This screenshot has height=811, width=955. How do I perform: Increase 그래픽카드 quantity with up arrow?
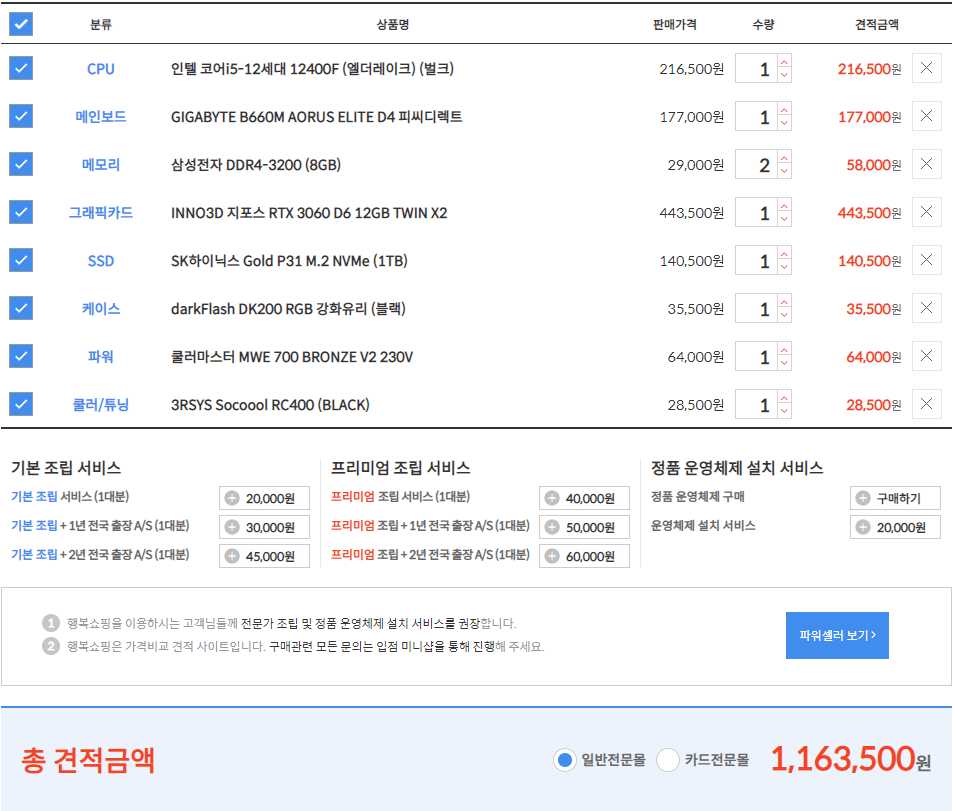tap(784, 206)
